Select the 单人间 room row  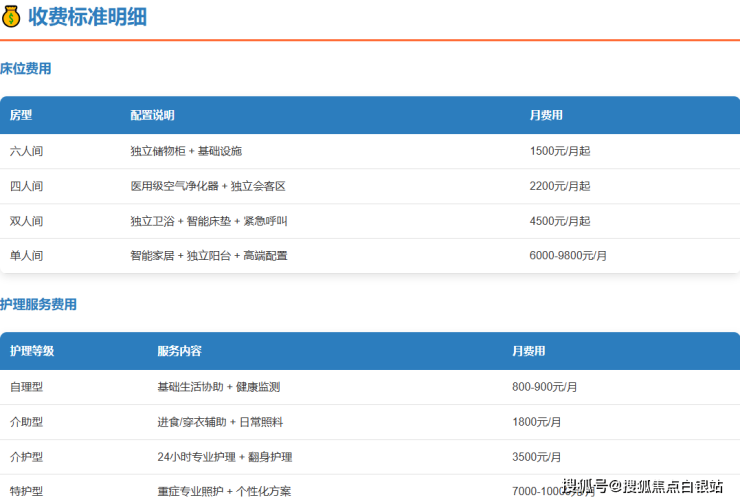(27, 256)
